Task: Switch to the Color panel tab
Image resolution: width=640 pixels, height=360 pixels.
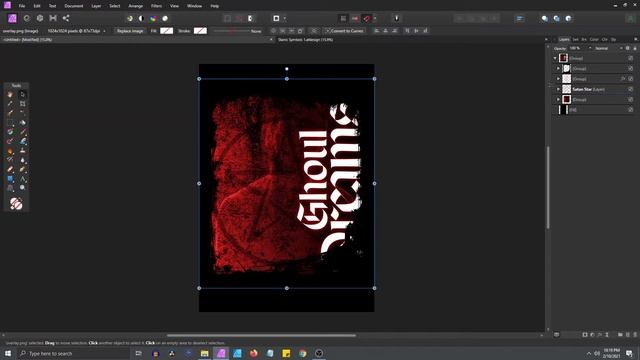Action: 594,40
